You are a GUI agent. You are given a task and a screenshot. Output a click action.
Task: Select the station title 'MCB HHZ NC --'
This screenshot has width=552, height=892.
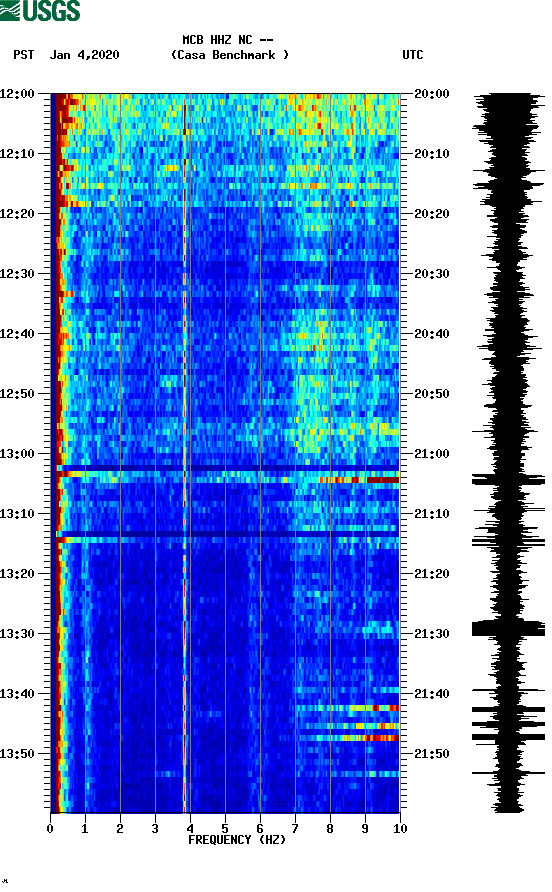point(228,40)
